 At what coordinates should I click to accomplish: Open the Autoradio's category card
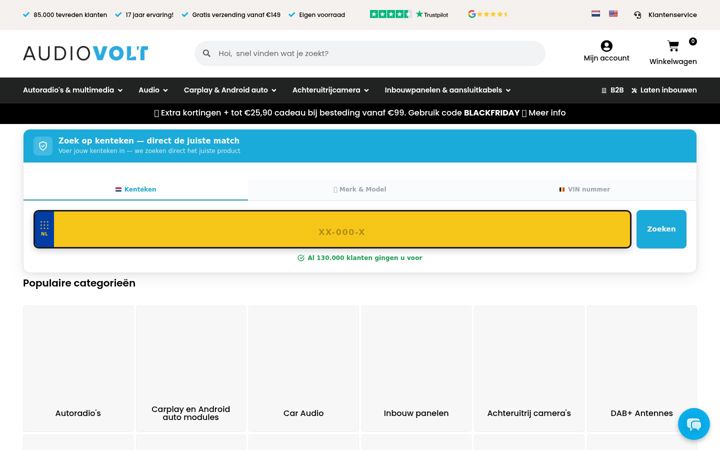pos(78,368)
